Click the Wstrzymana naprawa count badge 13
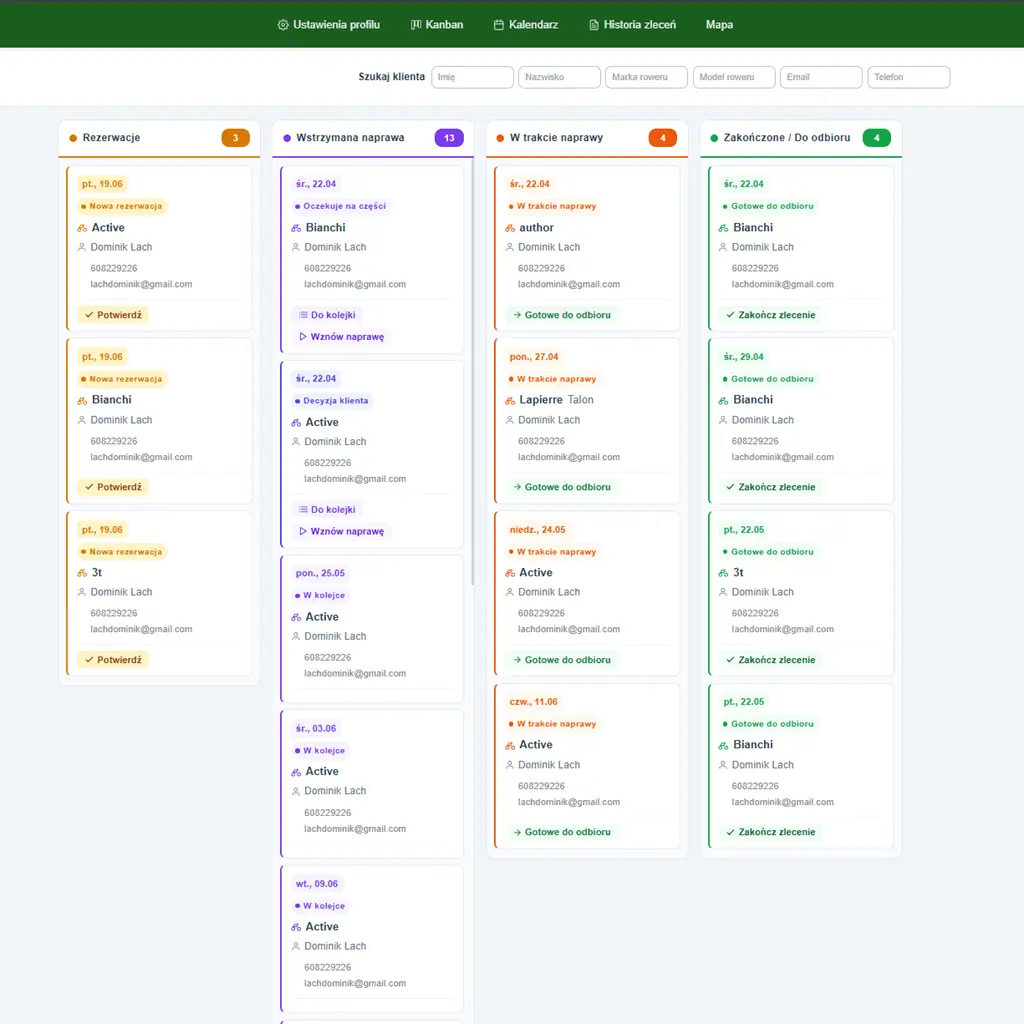The height and width of the screenshot is (1024, 1024). tap(449, 138)
